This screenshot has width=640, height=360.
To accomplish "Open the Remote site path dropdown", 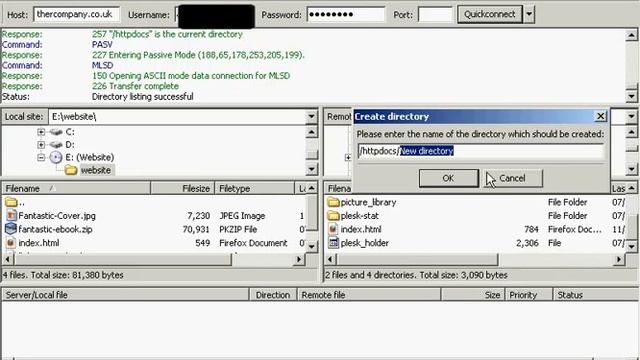I will pyautogui.click(x=631, y=117).
